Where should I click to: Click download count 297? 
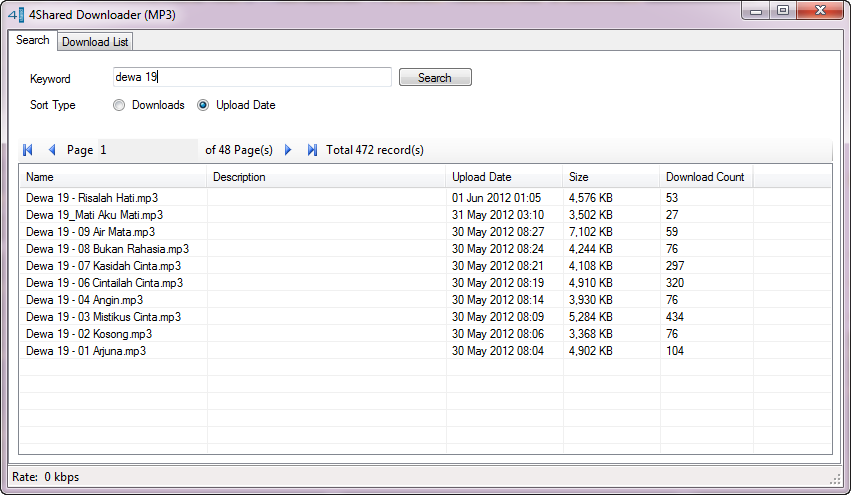(675, 266)
